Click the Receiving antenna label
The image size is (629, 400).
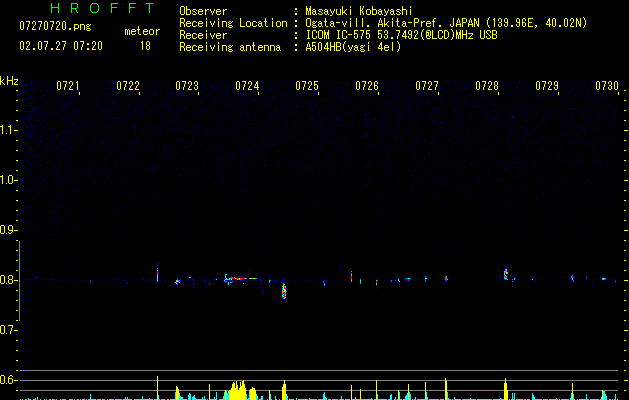230,47
